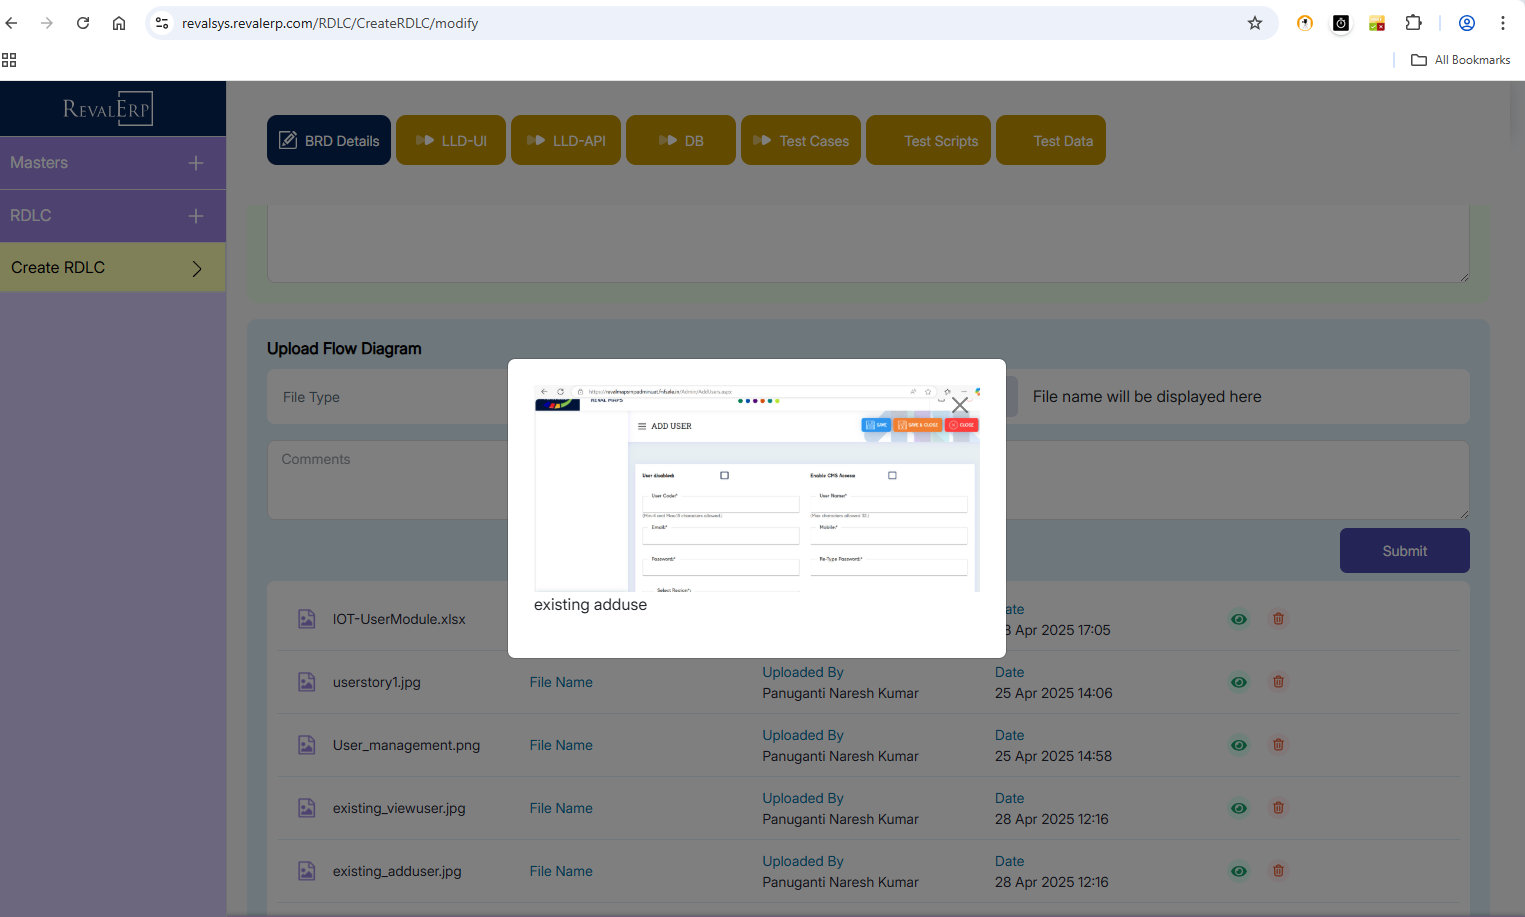Image resolution: width=1525 pixels, height=917 pixels.
Task: Reload the current page
Action: [83, 23]
